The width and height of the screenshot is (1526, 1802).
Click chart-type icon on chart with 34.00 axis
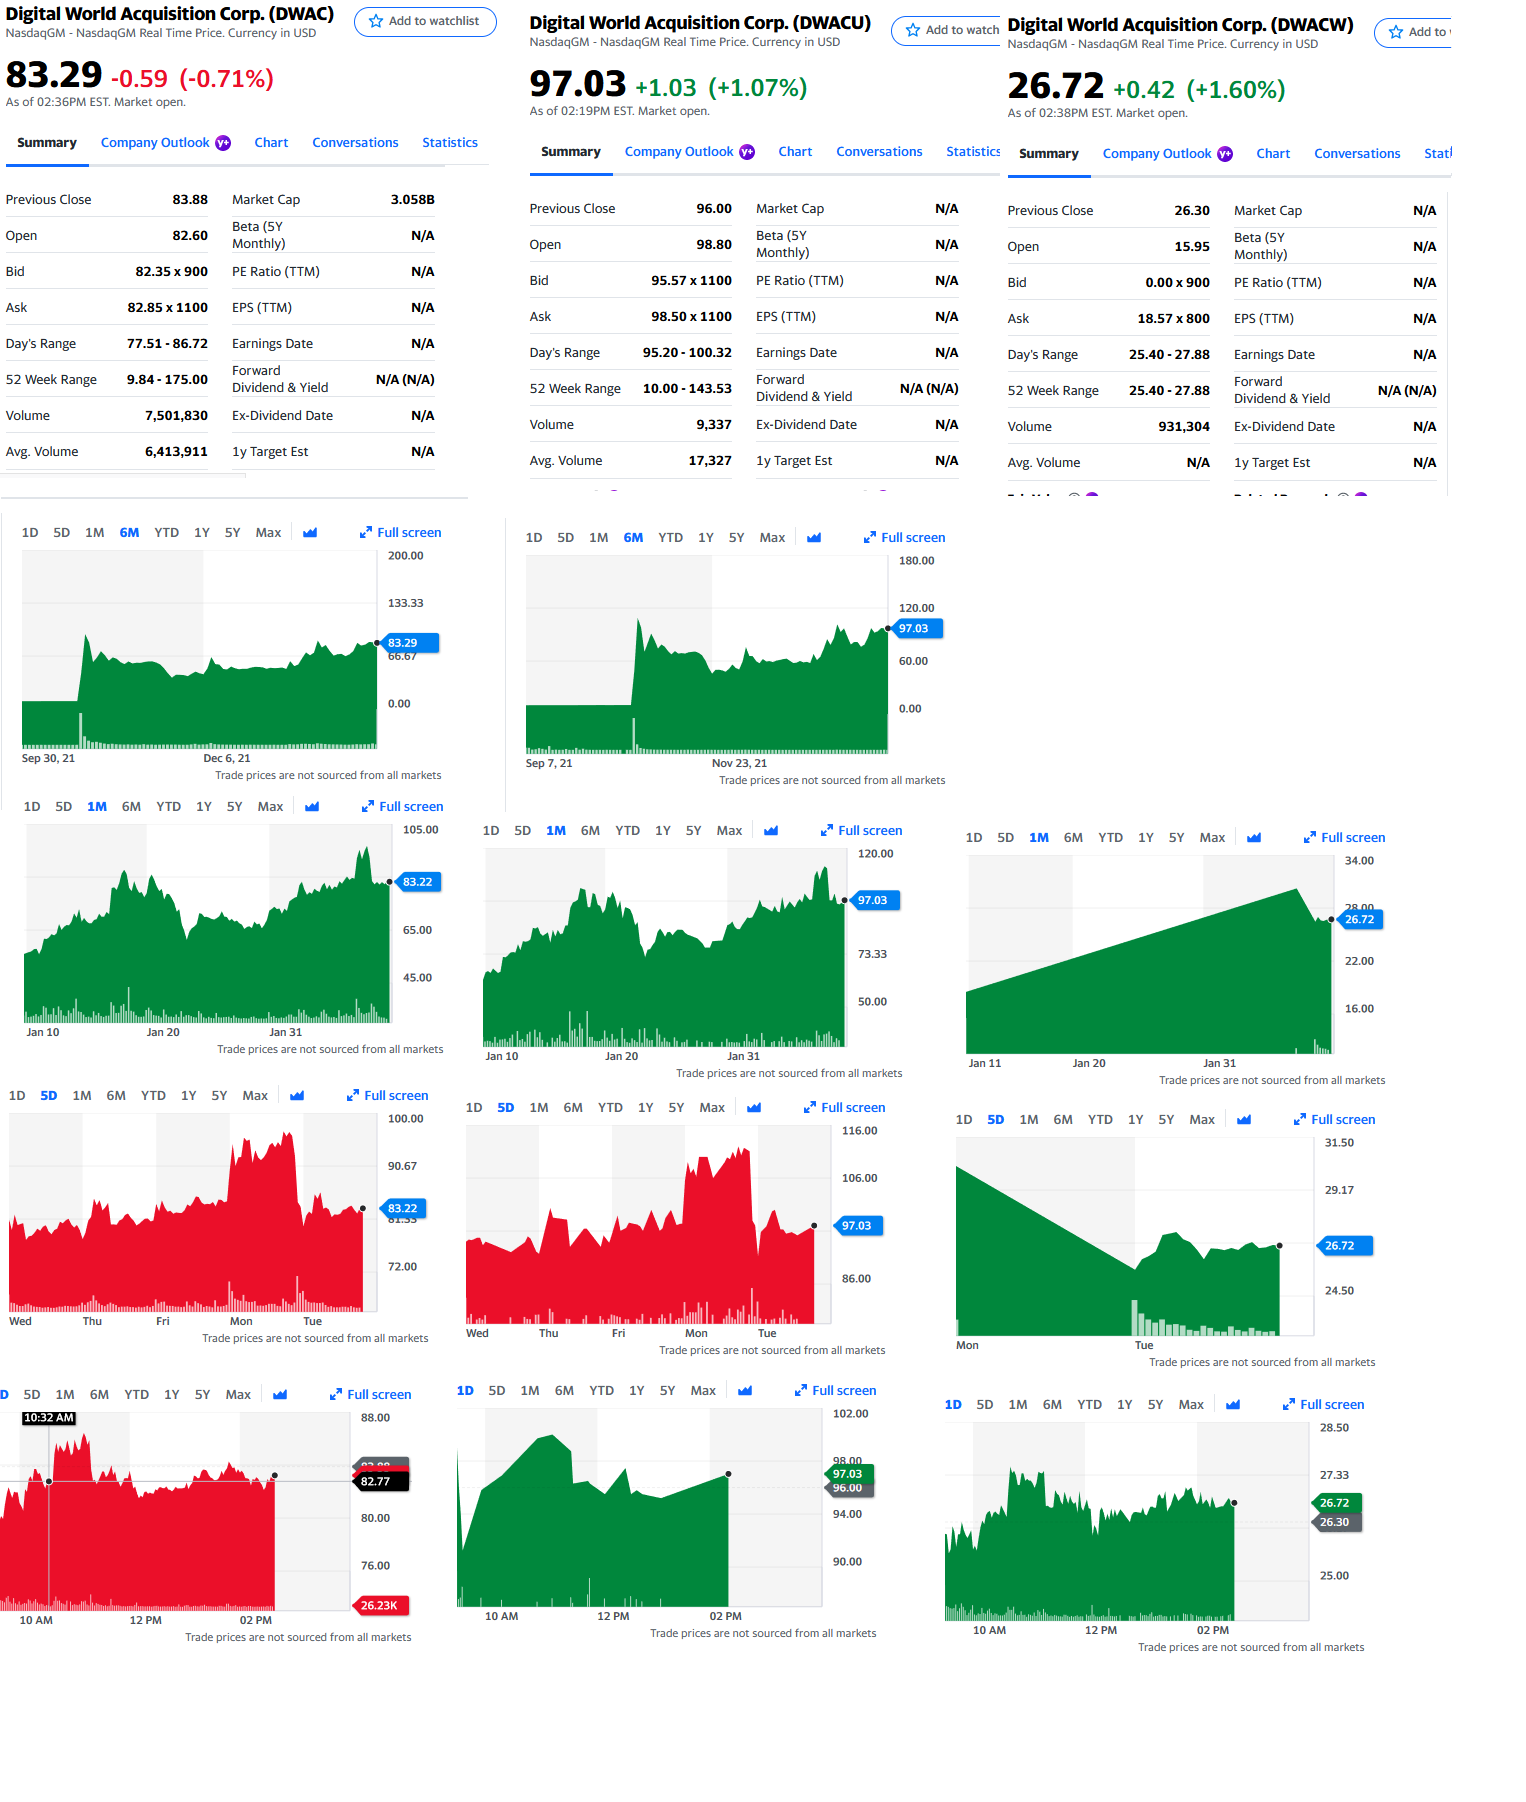[1254, 838]
